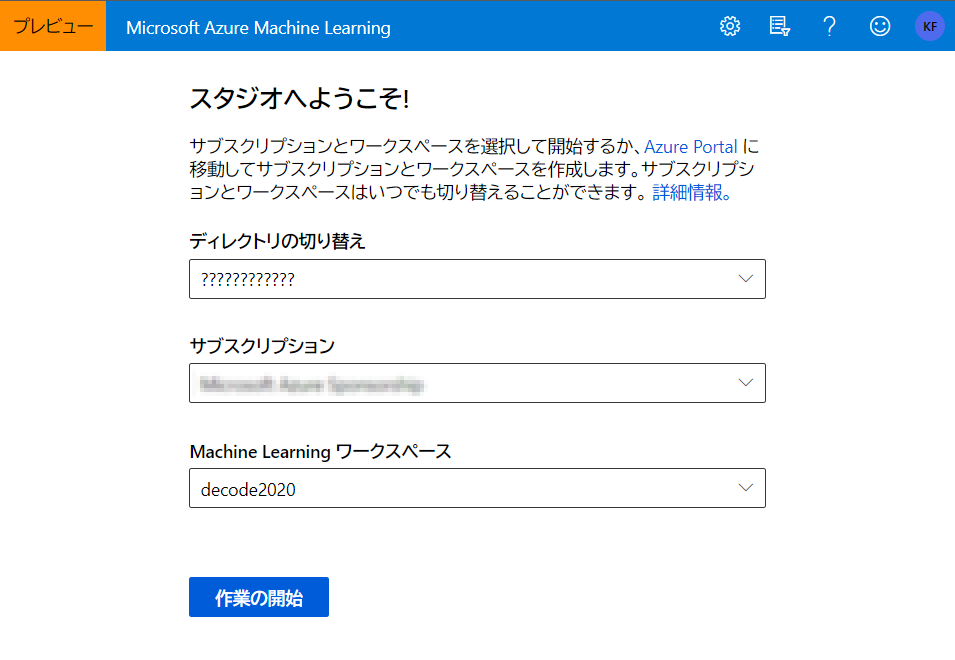
Task: Open the directory combo box showing question marks
Action: [477, 279]
